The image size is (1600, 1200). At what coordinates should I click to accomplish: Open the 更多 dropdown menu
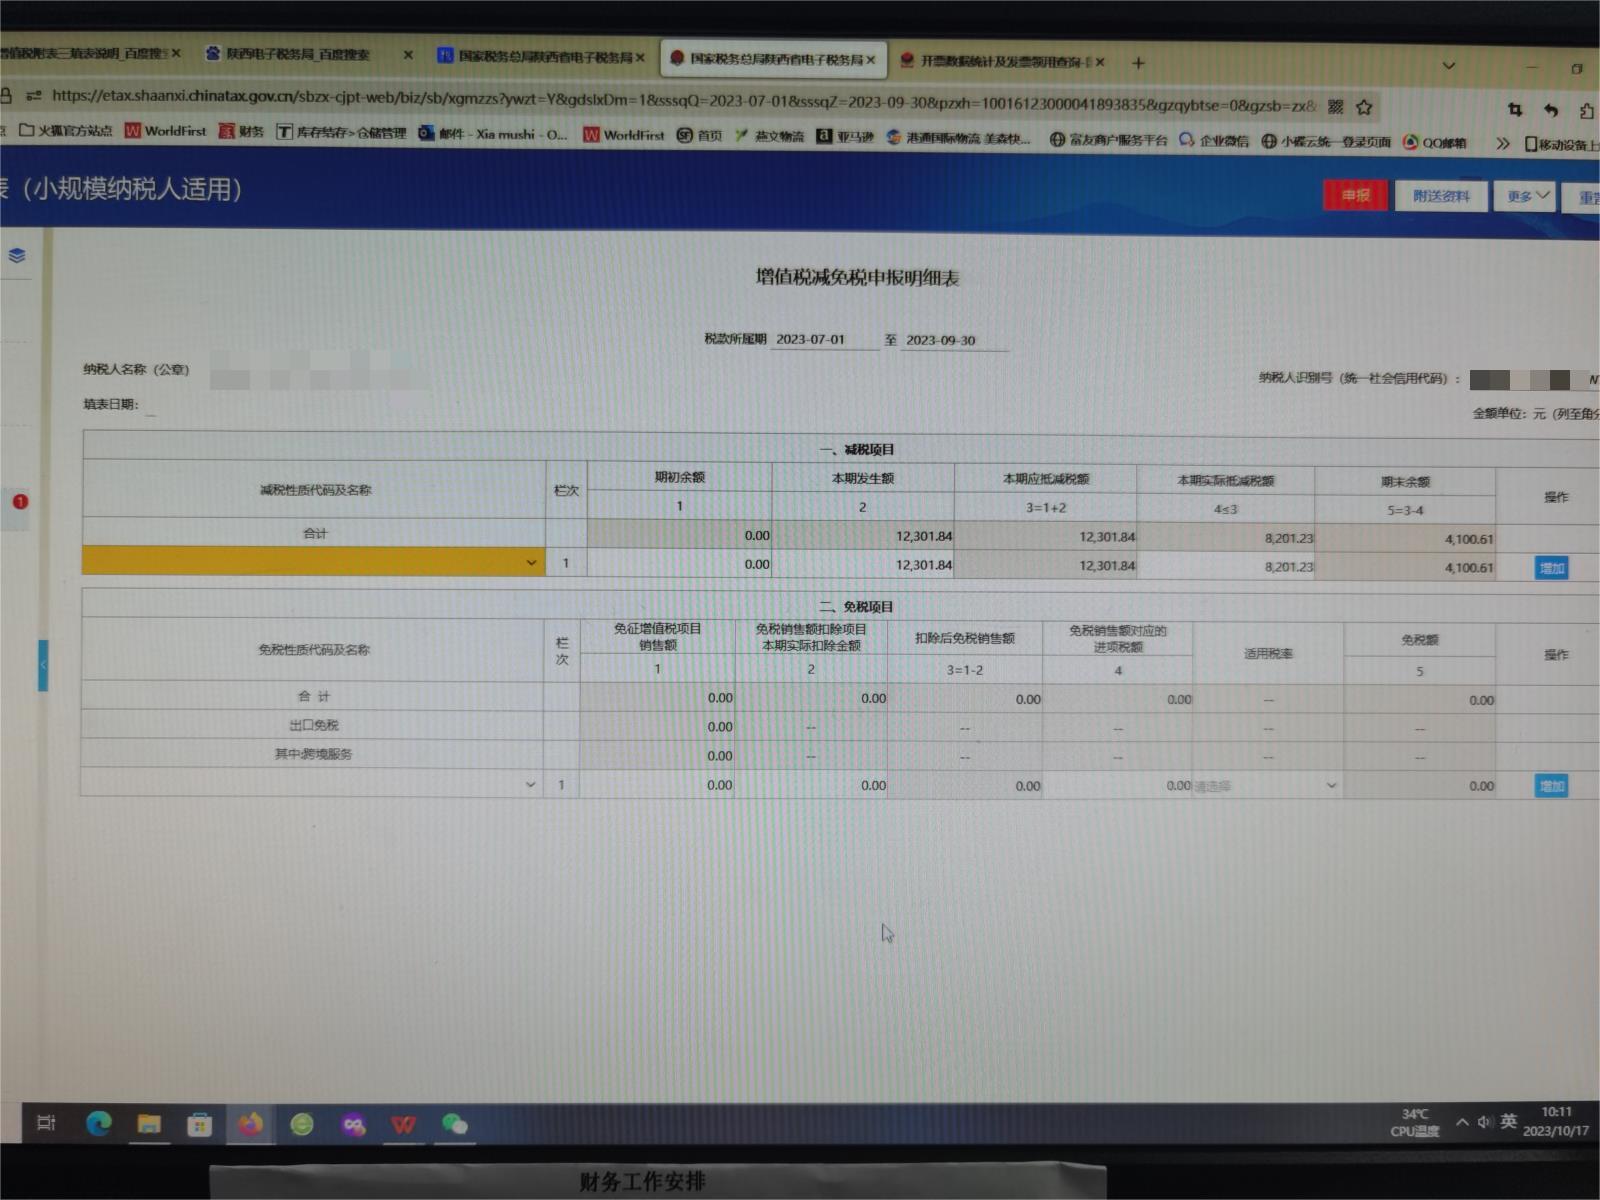[1527, 196]
